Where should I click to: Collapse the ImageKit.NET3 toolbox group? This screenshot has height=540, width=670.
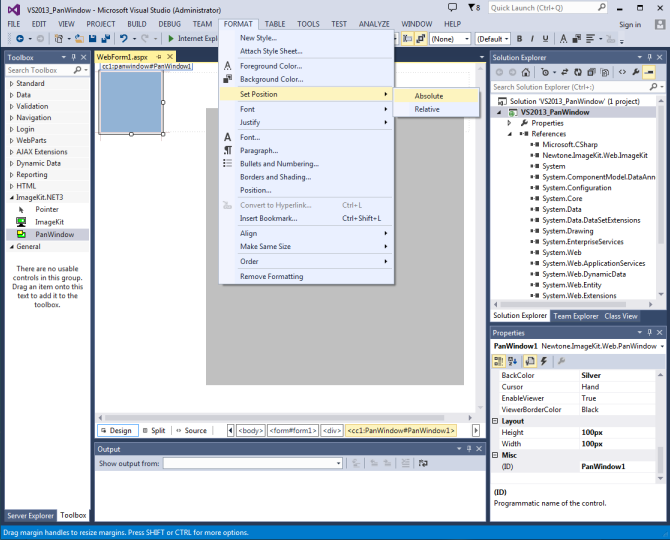(x=12, y=198)
